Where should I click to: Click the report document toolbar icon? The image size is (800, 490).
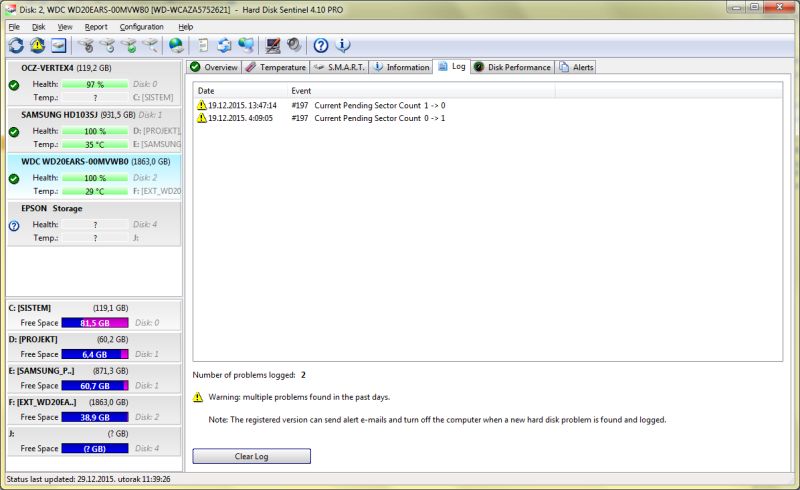[204, 45]
